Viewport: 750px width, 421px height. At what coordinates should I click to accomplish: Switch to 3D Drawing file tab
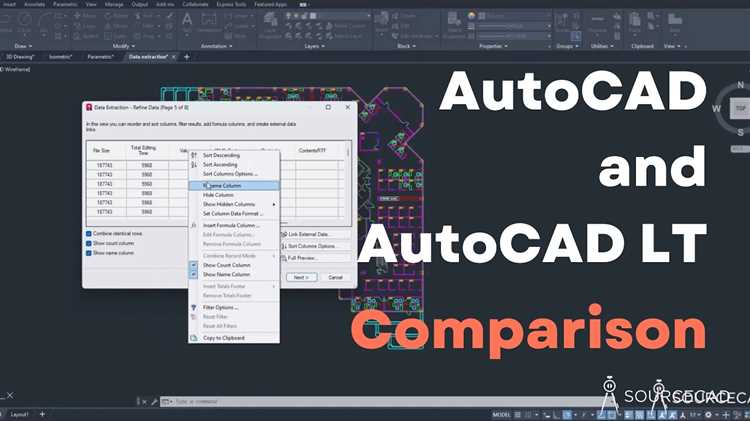coord(19,57)
